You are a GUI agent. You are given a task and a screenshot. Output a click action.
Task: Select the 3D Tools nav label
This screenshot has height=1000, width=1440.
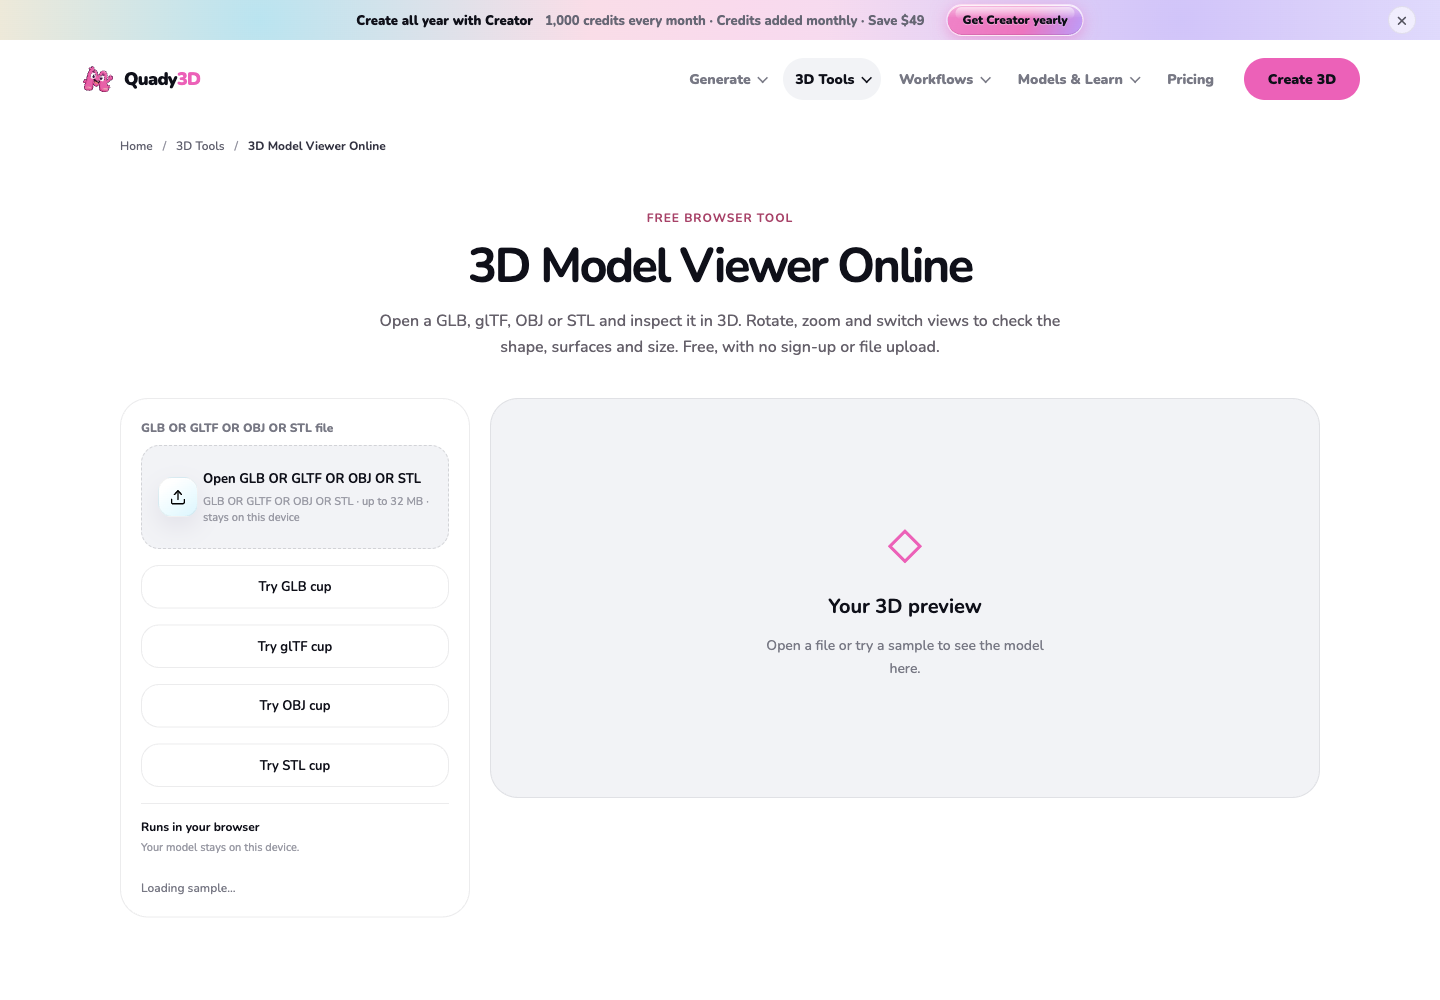[x=825, y=79]
